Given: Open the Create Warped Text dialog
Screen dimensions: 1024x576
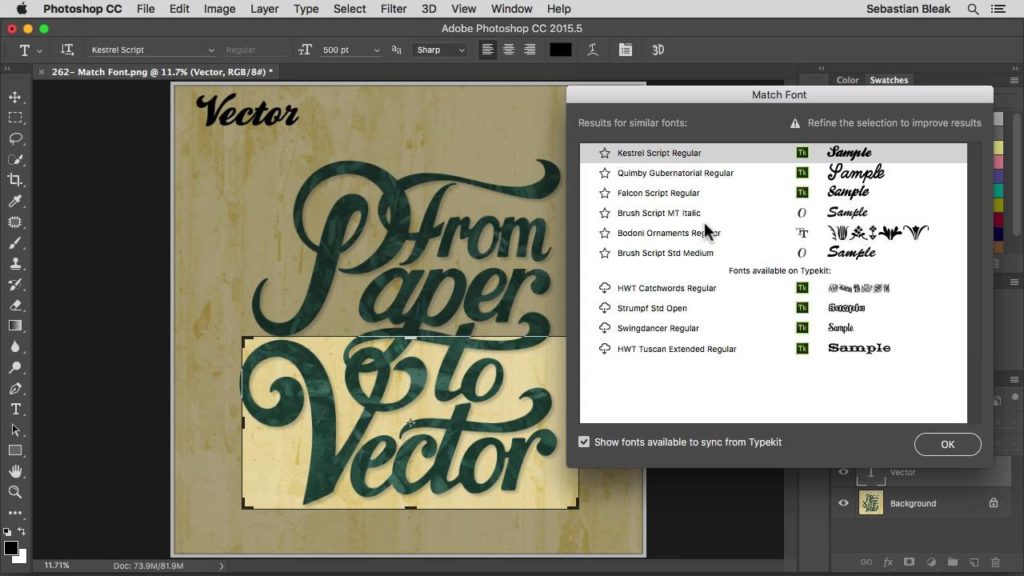Looking at the screenshot, I should 592,49.
